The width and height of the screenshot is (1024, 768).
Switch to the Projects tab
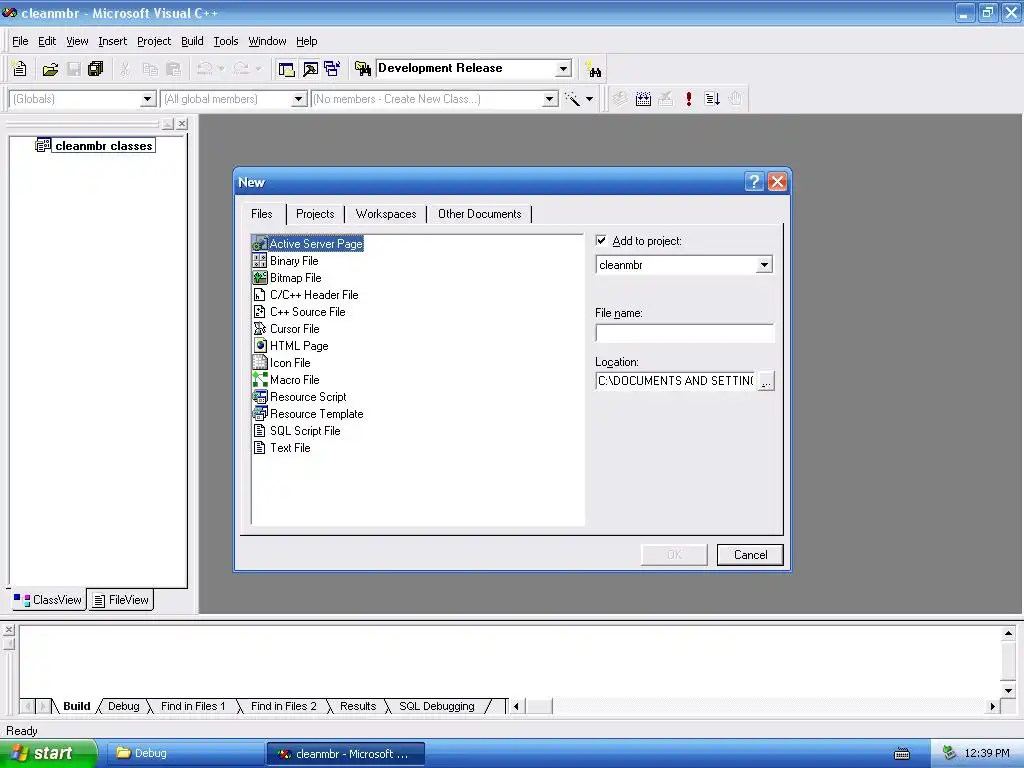point(315,214)
